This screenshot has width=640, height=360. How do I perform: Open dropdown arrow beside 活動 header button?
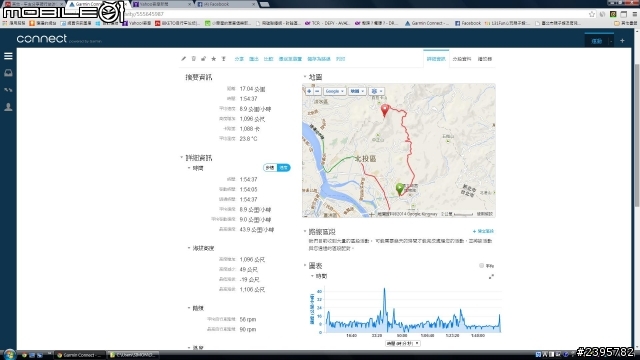coord(611,41)
